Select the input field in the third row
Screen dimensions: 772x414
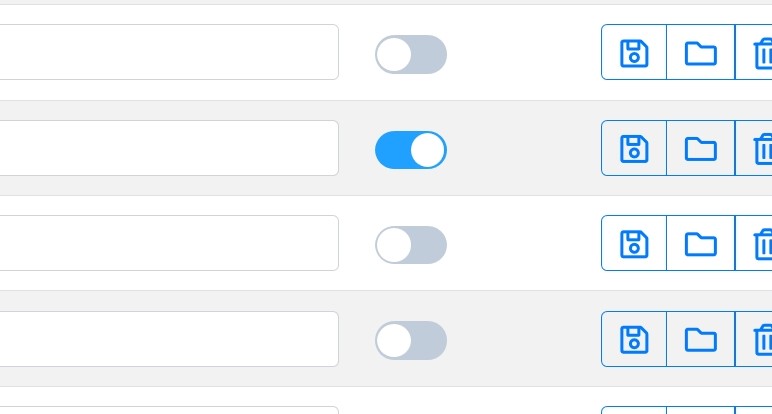pyautogui.click(x=168, y=244)
